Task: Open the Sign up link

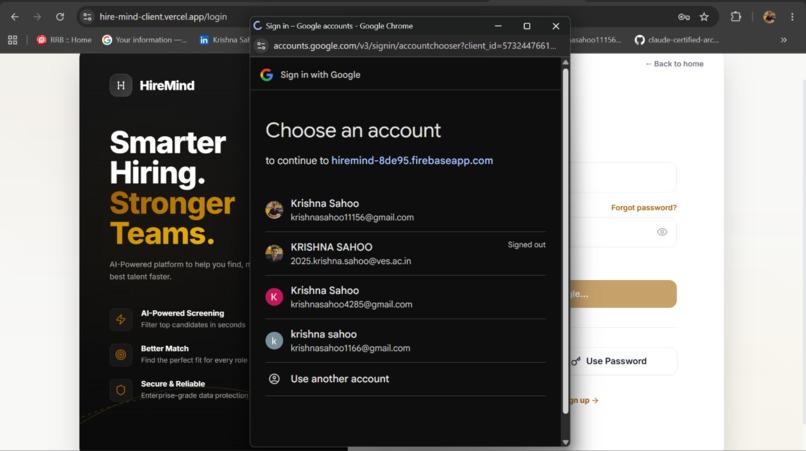Action: (x=584, y=400)
